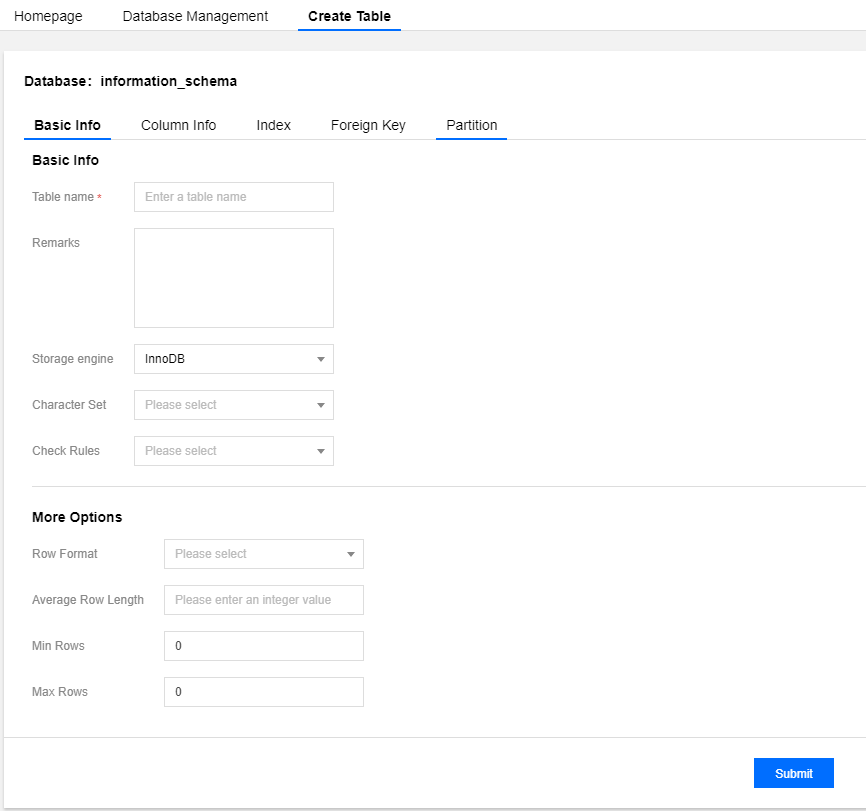Click inside the Remarks text area
This screenshot has width=866, height=811.
[233, 277]
